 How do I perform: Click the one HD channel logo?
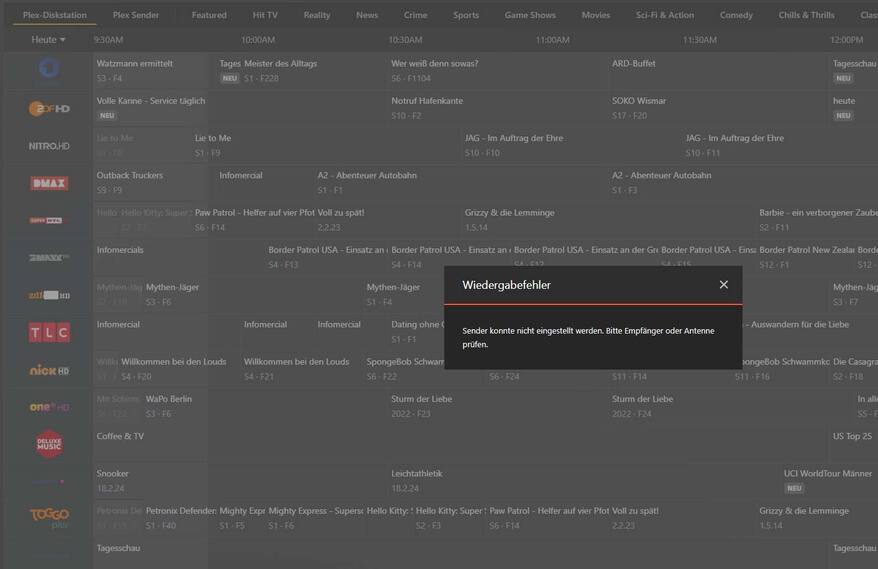click(49, 407)
